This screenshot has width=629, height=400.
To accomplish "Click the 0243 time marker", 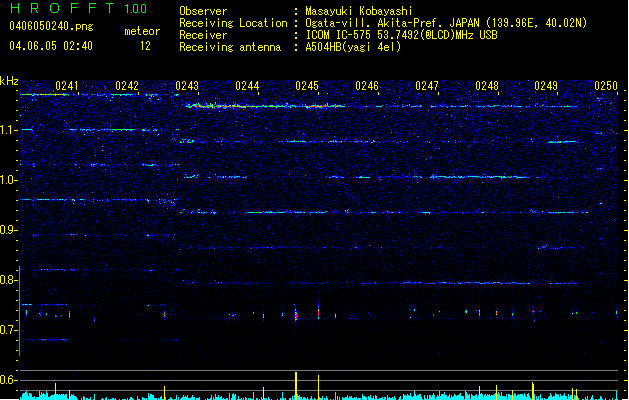I will click(x=187, y=86).
